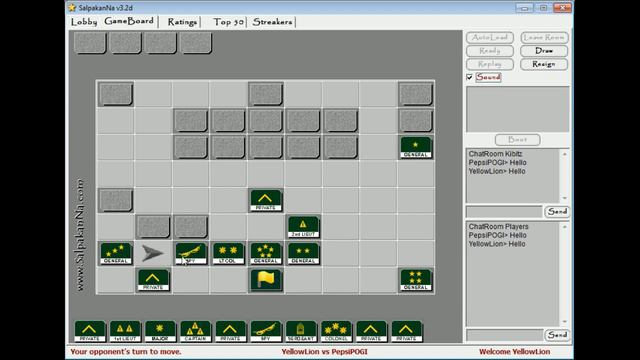Select the Lt Col piece
The height and width of the screenshot is (360, 640).
point(228,253)
